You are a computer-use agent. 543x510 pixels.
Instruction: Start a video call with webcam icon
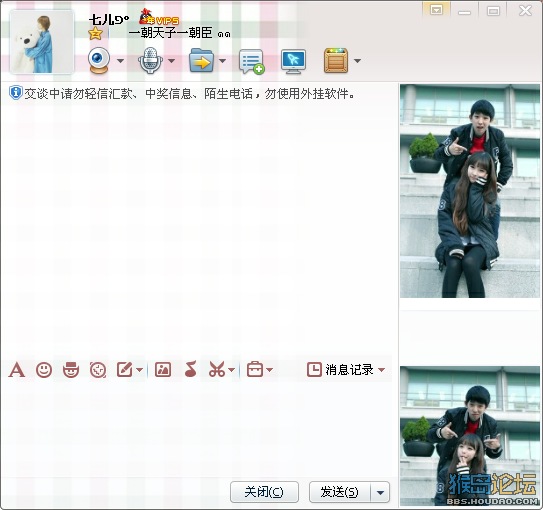pyautogui.click(x=99, y=60)
